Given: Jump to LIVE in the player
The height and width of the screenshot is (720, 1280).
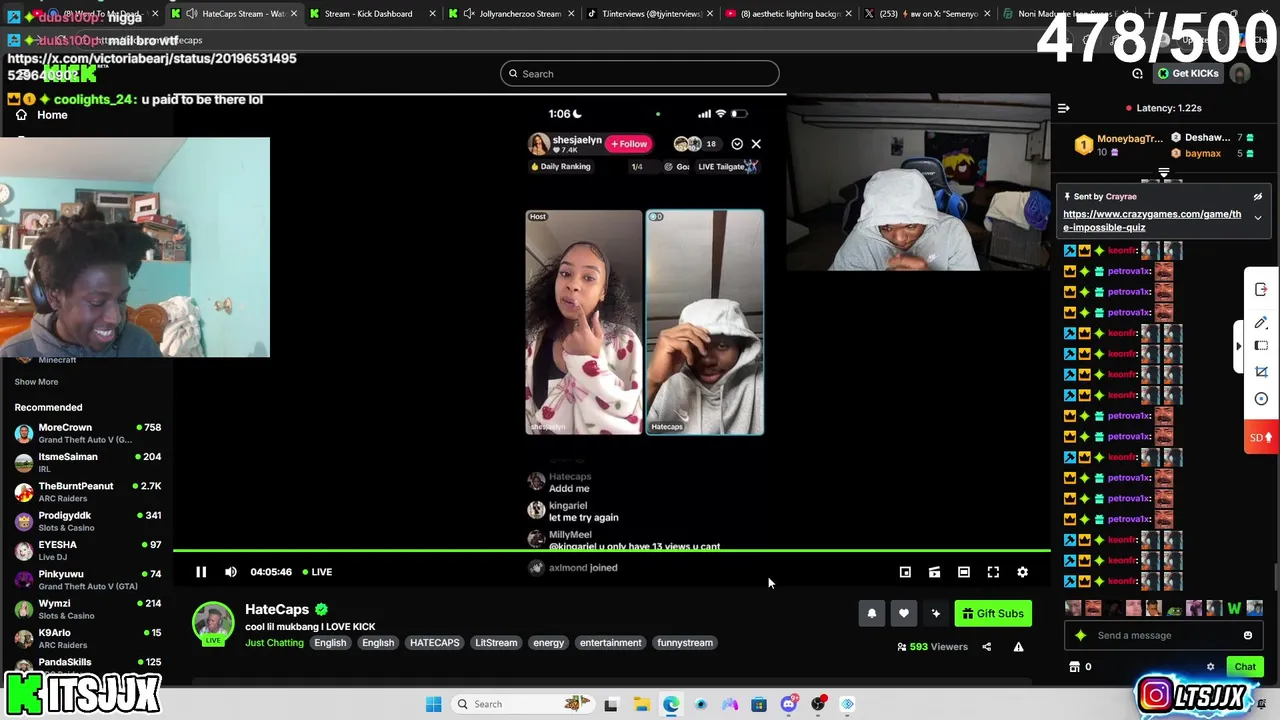Looking at the screenshot, I should (316, 572).
